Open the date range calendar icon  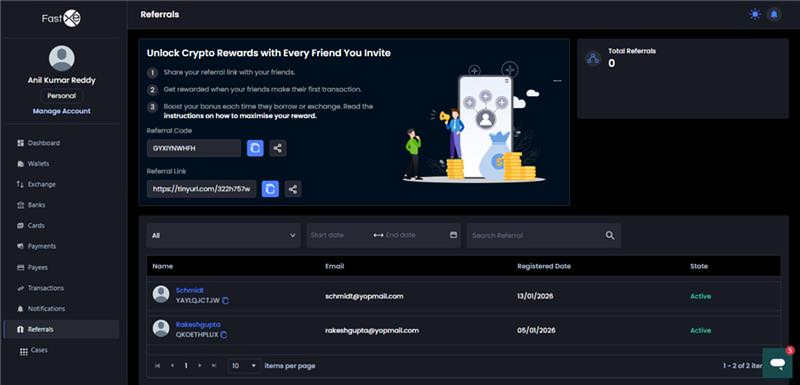(454, 235)
